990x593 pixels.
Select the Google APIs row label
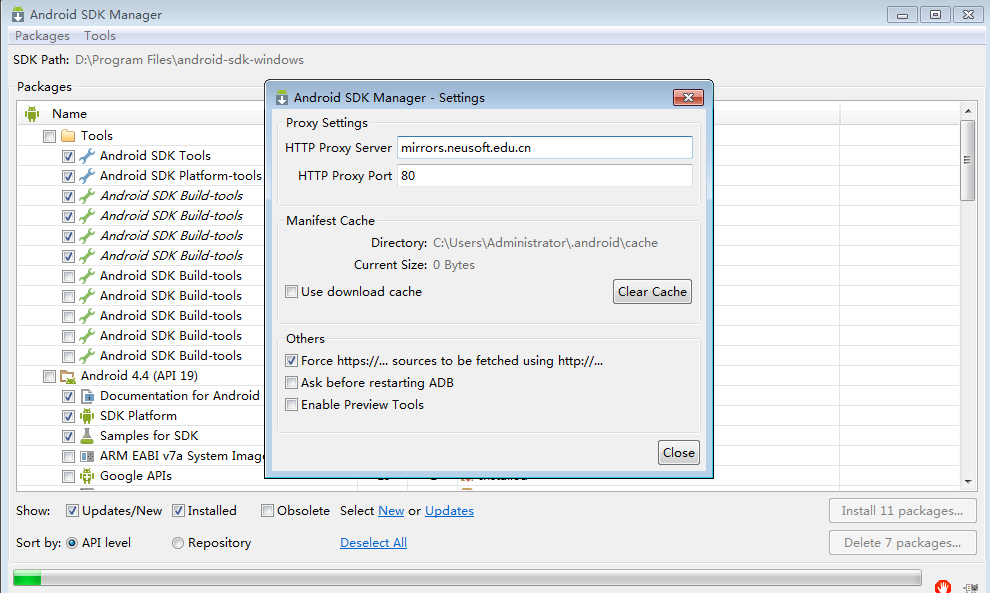pos(136,476)
